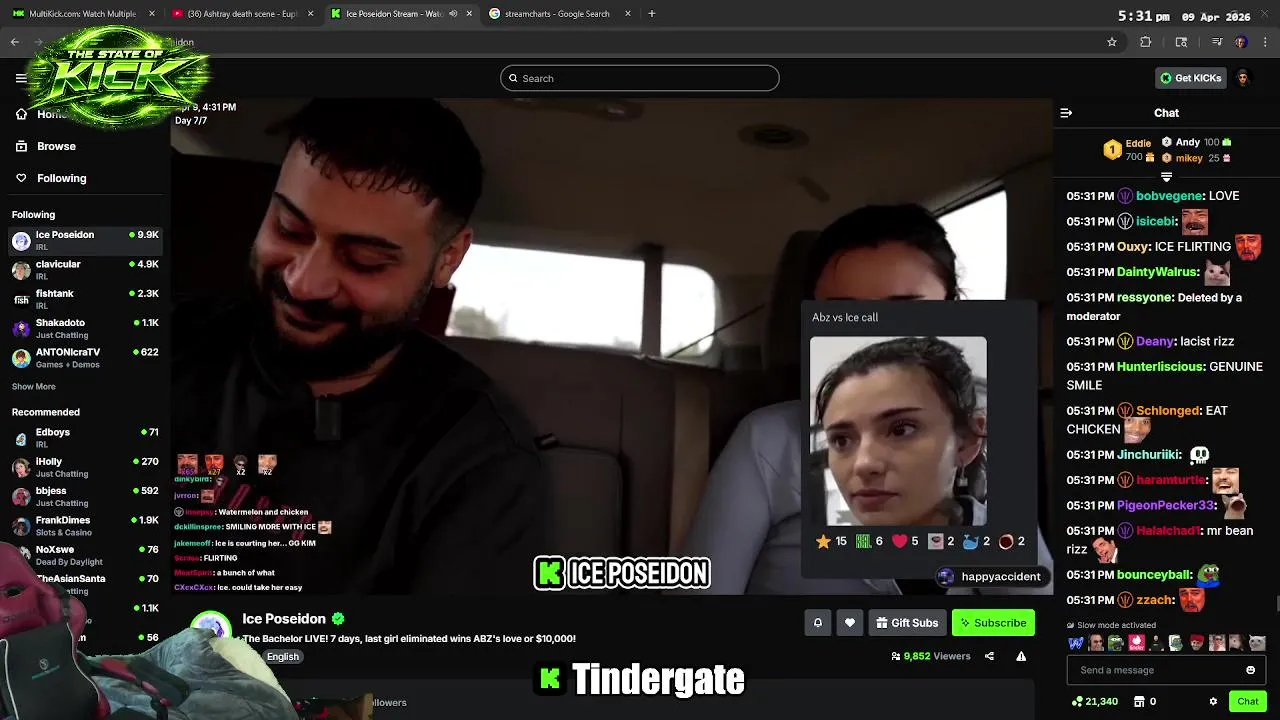Image resolution: width=1280 pixels, height=720 pixels.
Task: Click username bounceyball in chat
Action: point(1154,576)
